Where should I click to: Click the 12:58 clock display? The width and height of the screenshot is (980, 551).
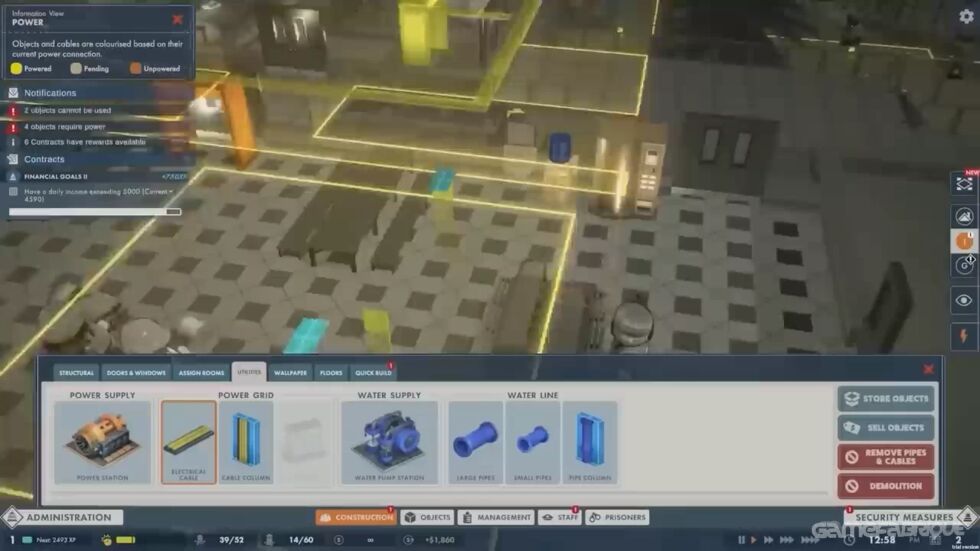(882, 540)
